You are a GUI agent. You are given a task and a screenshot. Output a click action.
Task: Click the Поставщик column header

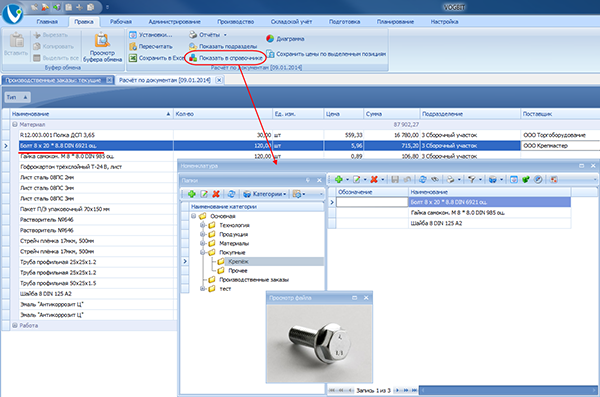[x=559, y=114]
